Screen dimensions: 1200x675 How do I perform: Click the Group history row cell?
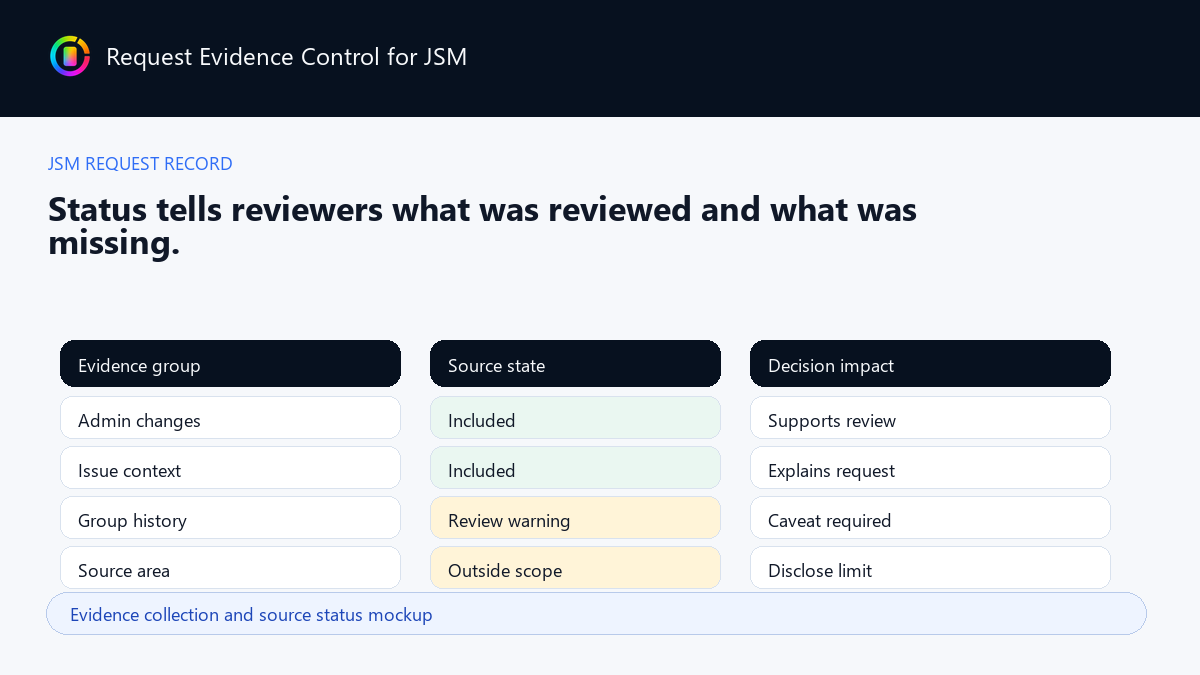pos(230,518)
